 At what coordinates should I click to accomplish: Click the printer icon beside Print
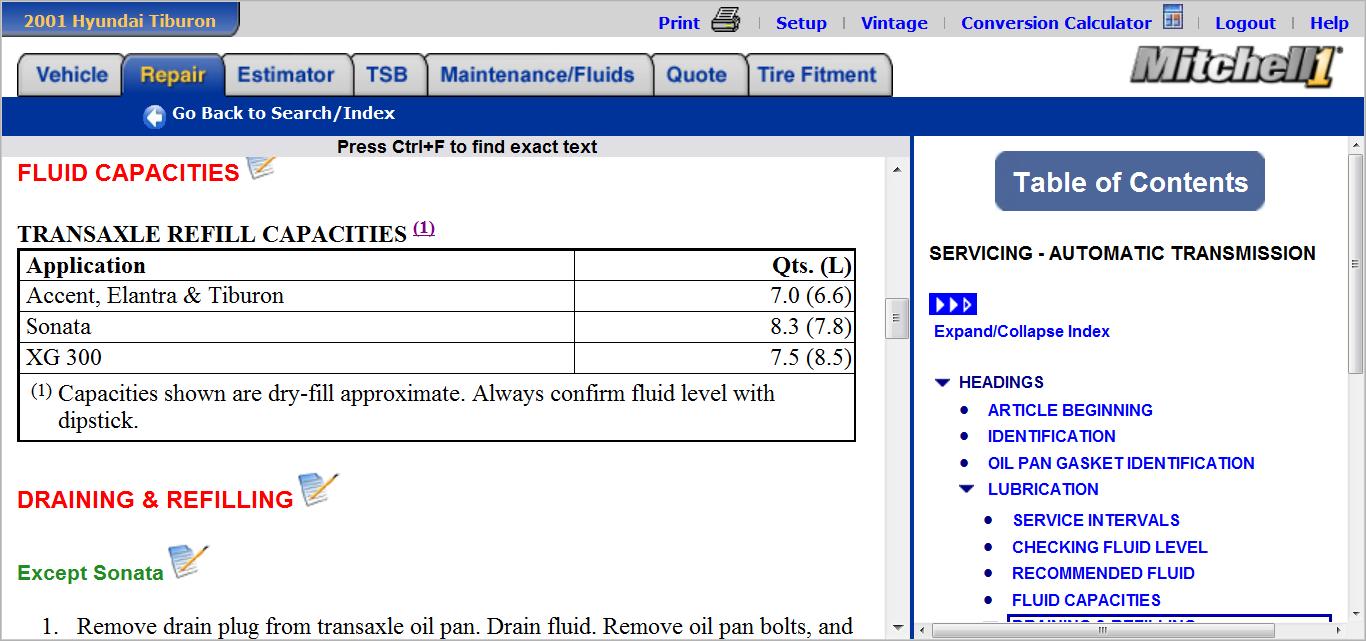click(x=726, y=20)
